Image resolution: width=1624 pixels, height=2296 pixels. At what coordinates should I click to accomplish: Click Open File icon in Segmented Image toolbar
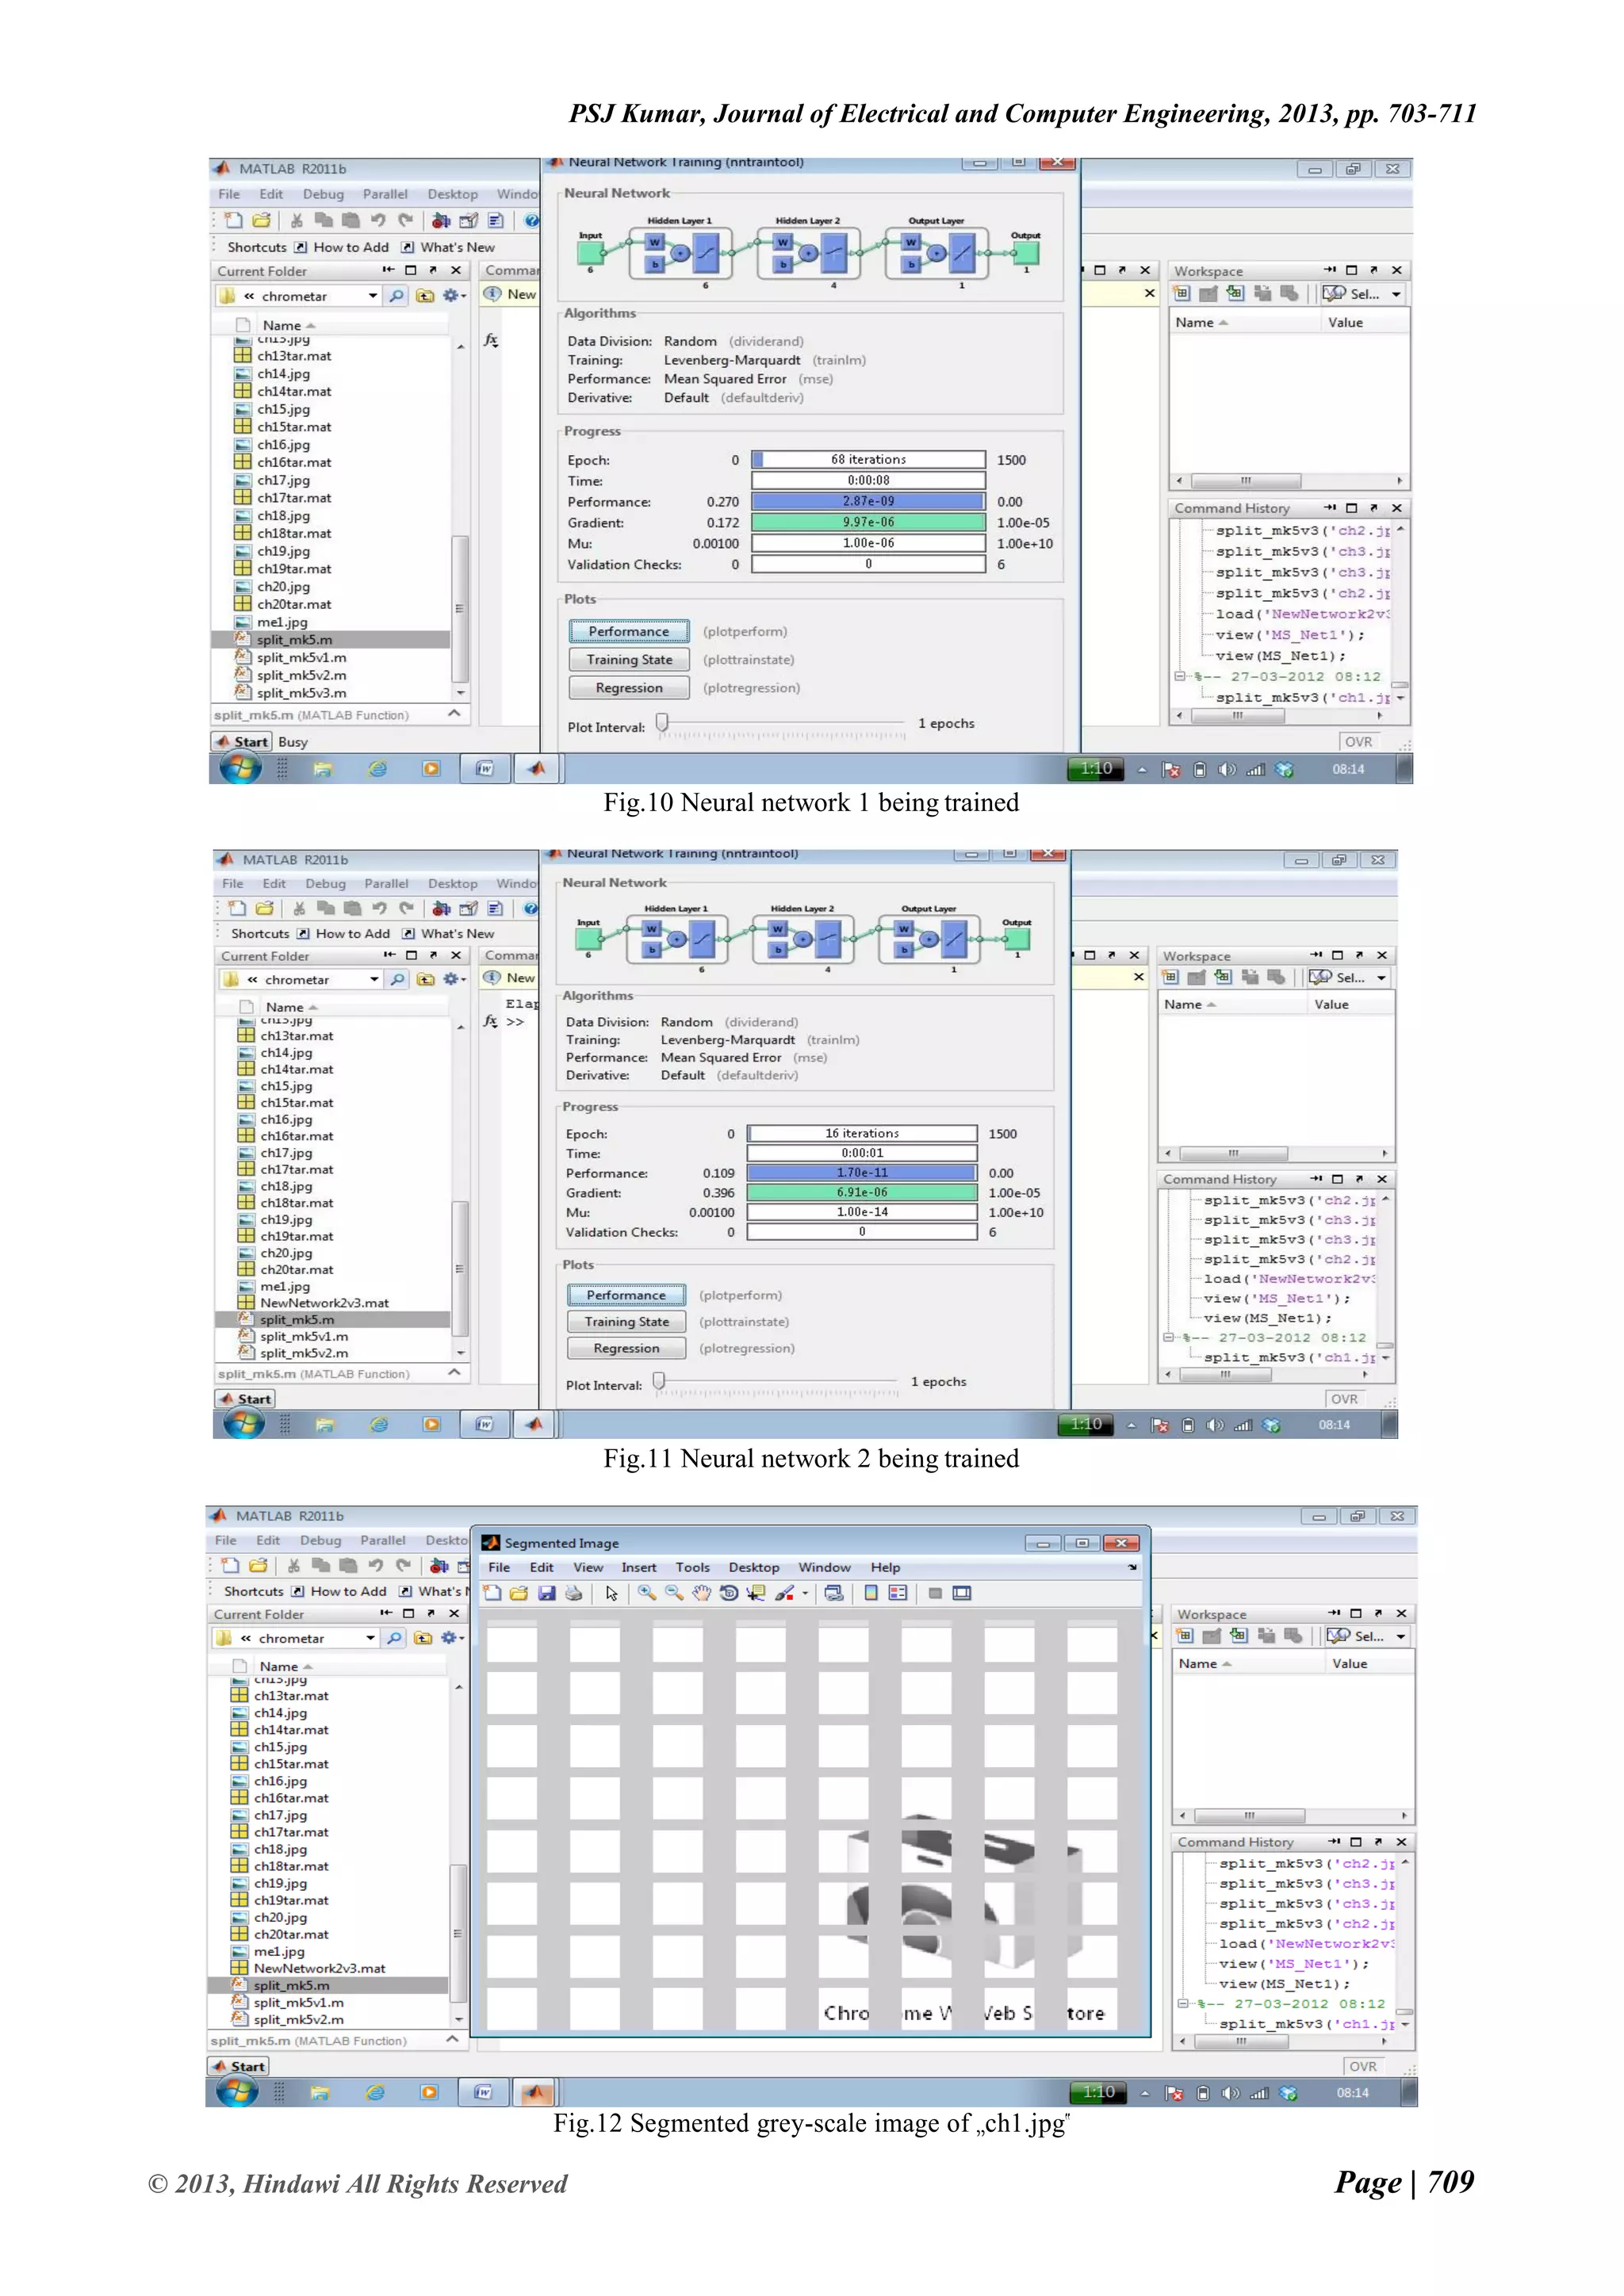pos(519,1593)
